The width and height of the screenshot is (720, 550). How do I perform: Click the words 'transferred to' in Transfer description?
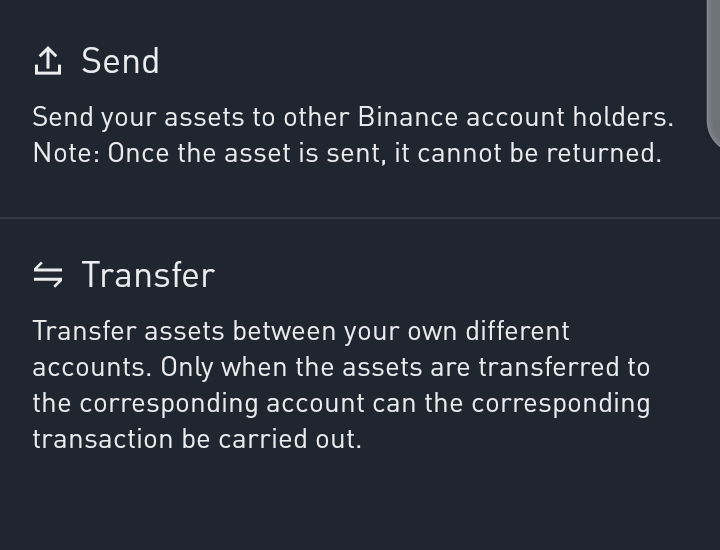tap(564, 367)
